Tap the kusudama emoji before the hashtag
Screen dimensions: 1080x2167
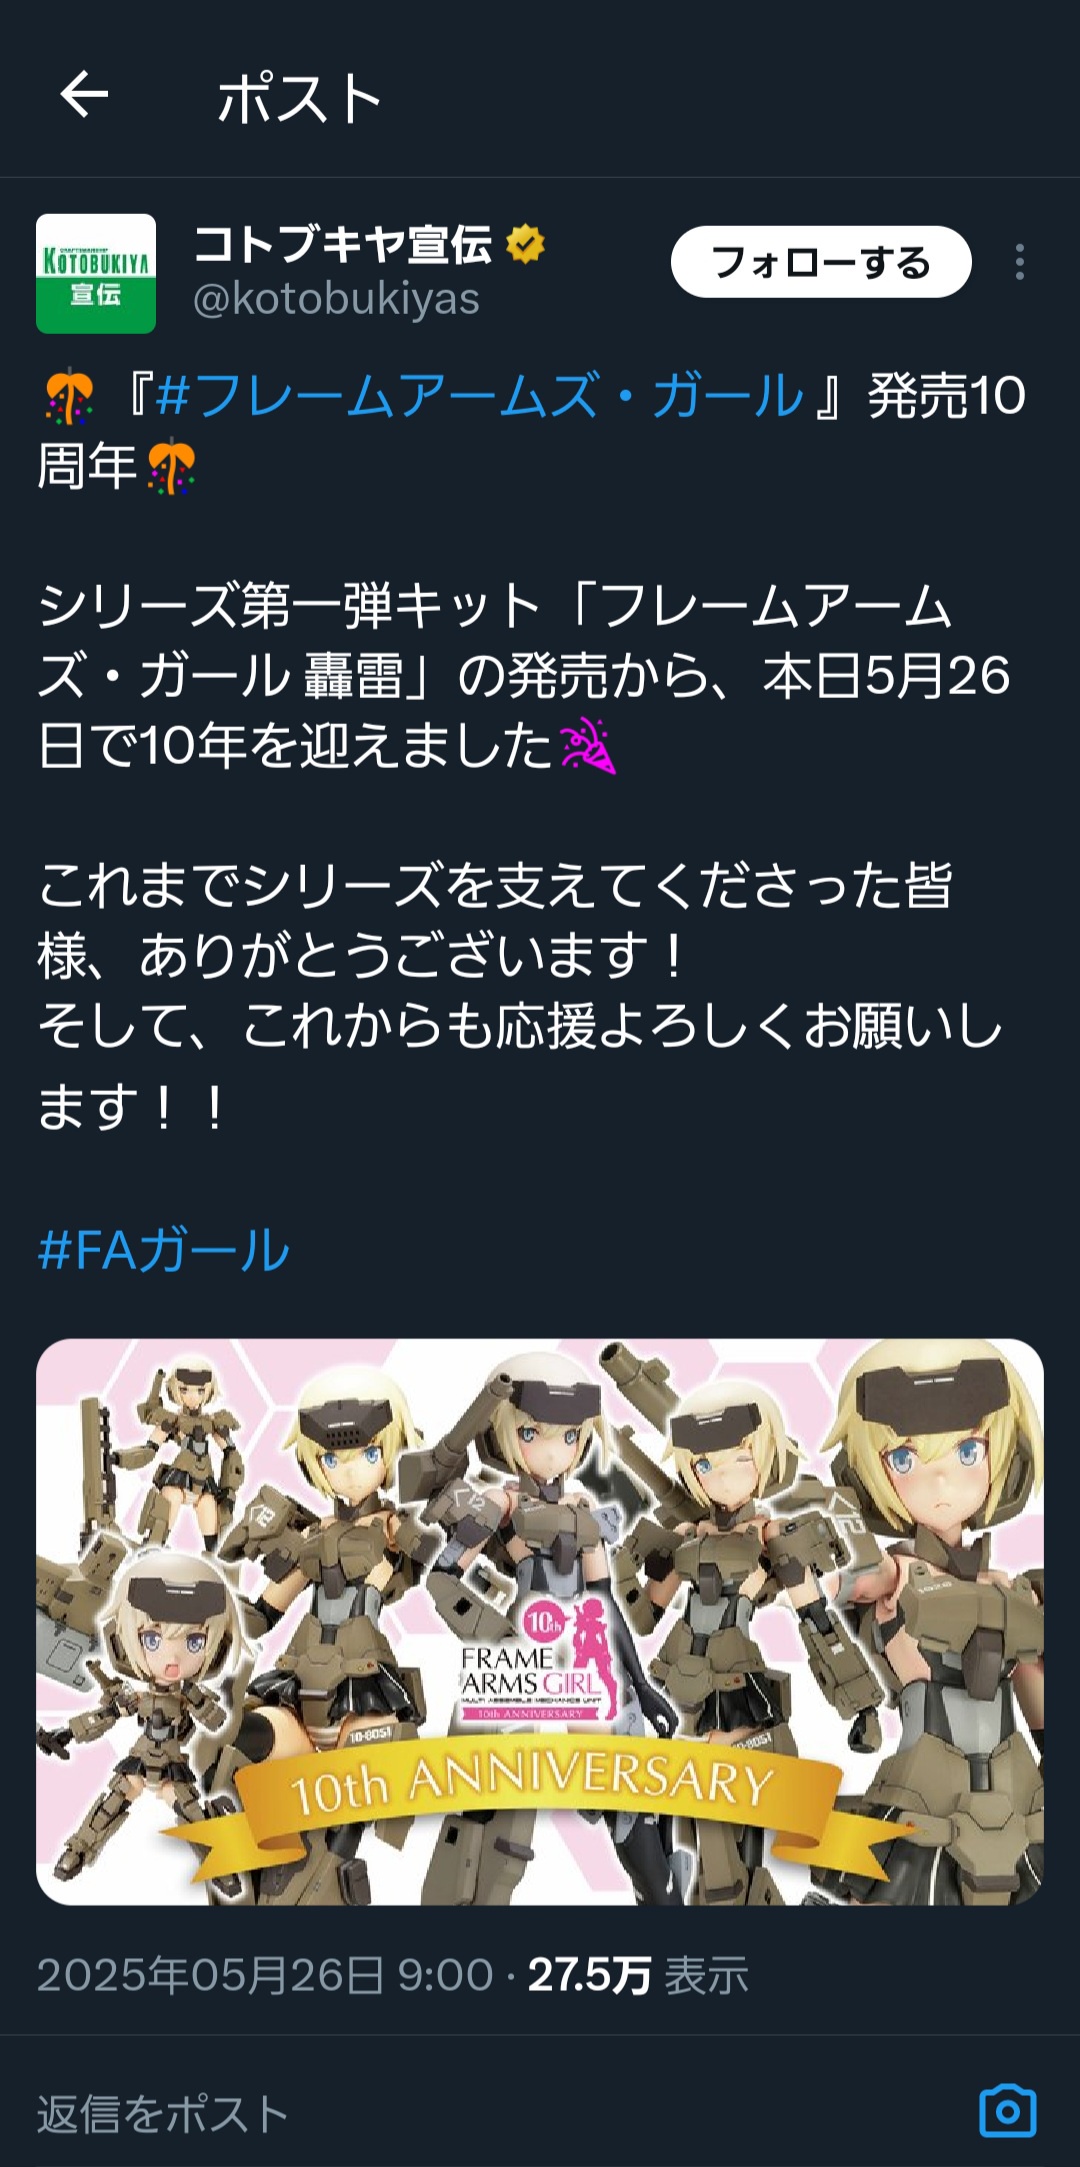[x=69, y=397]
